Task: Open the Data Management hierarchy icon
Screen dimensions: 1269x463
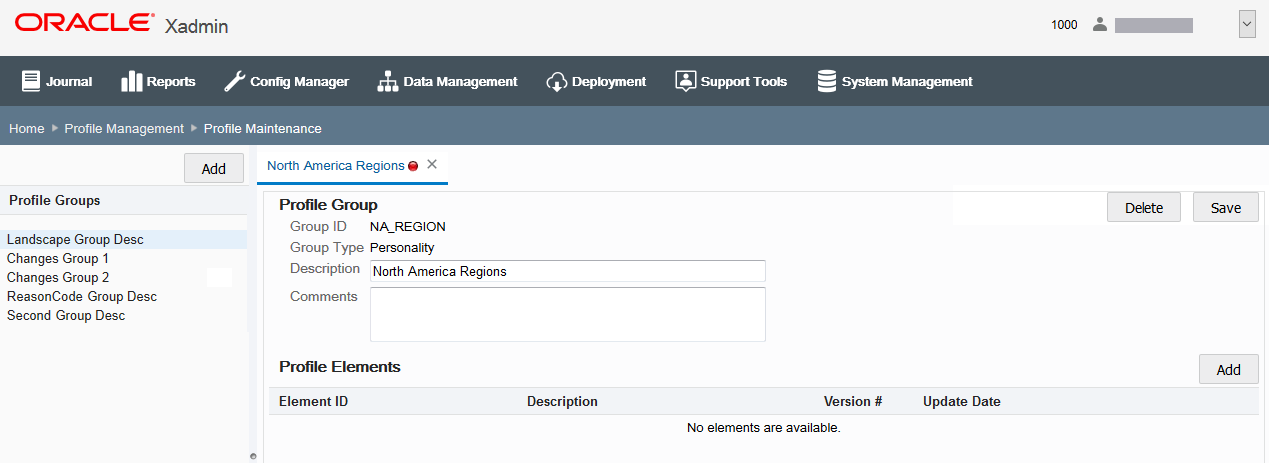Action: tap(387, 81)
